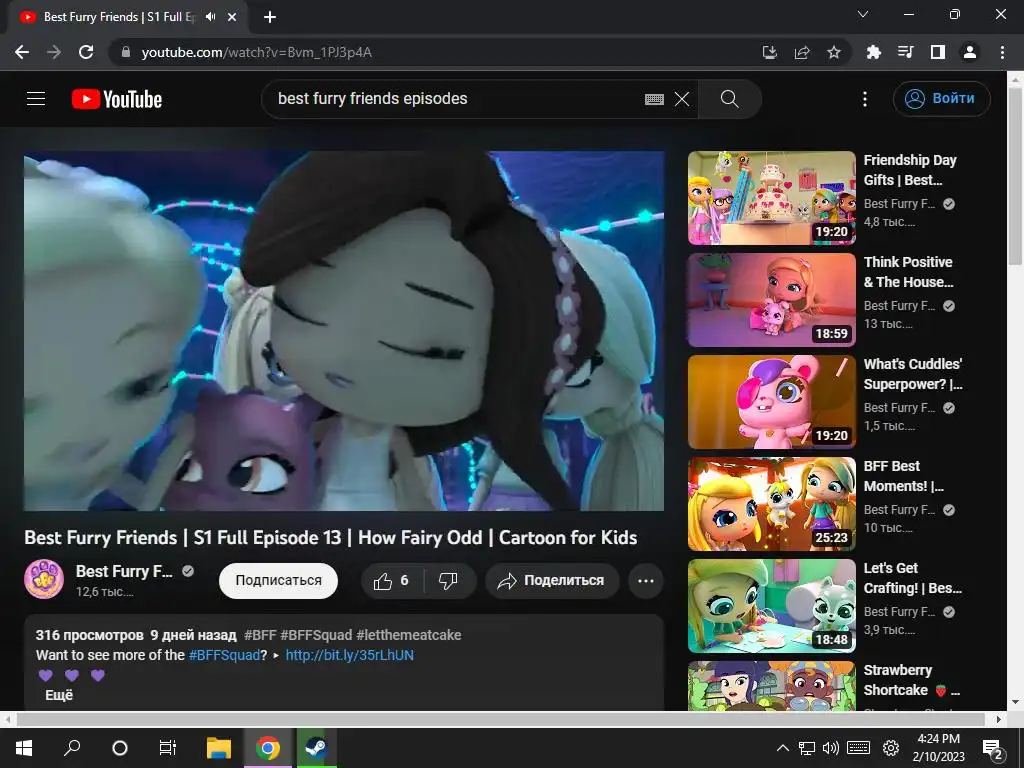This screenshot has width=1024, height=768.
Task: Close the Best Furry Friends tab
Action: pyautogui.click(x=232, y=17)
